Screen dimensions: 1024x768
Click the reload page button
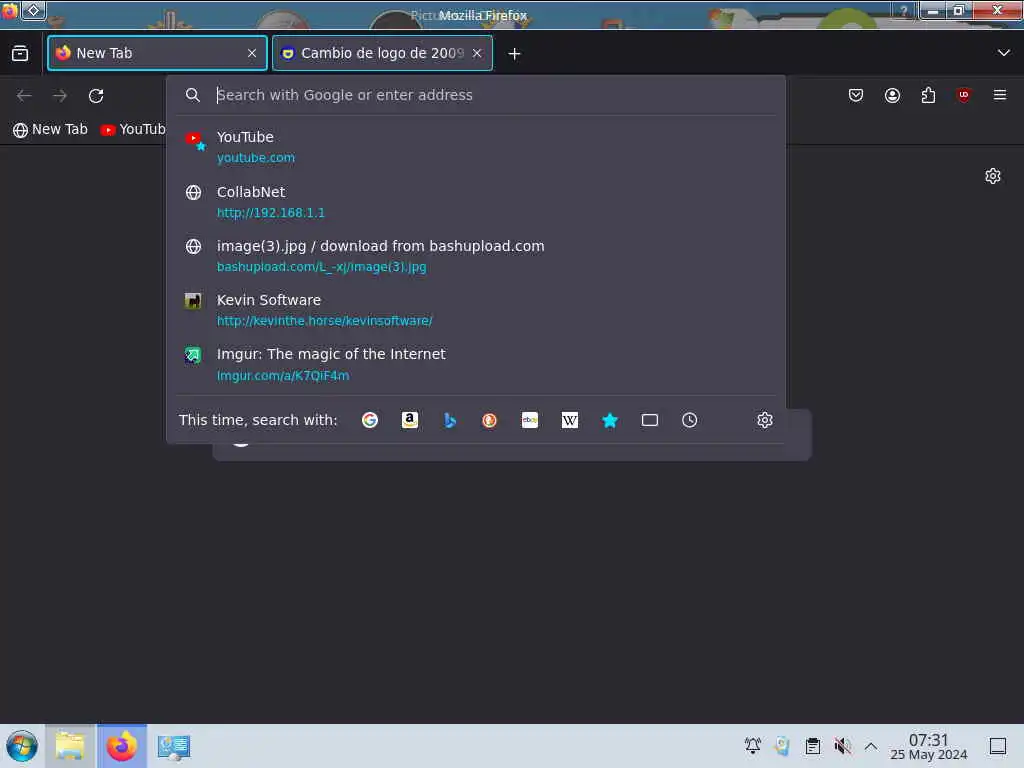pos(96,96)
